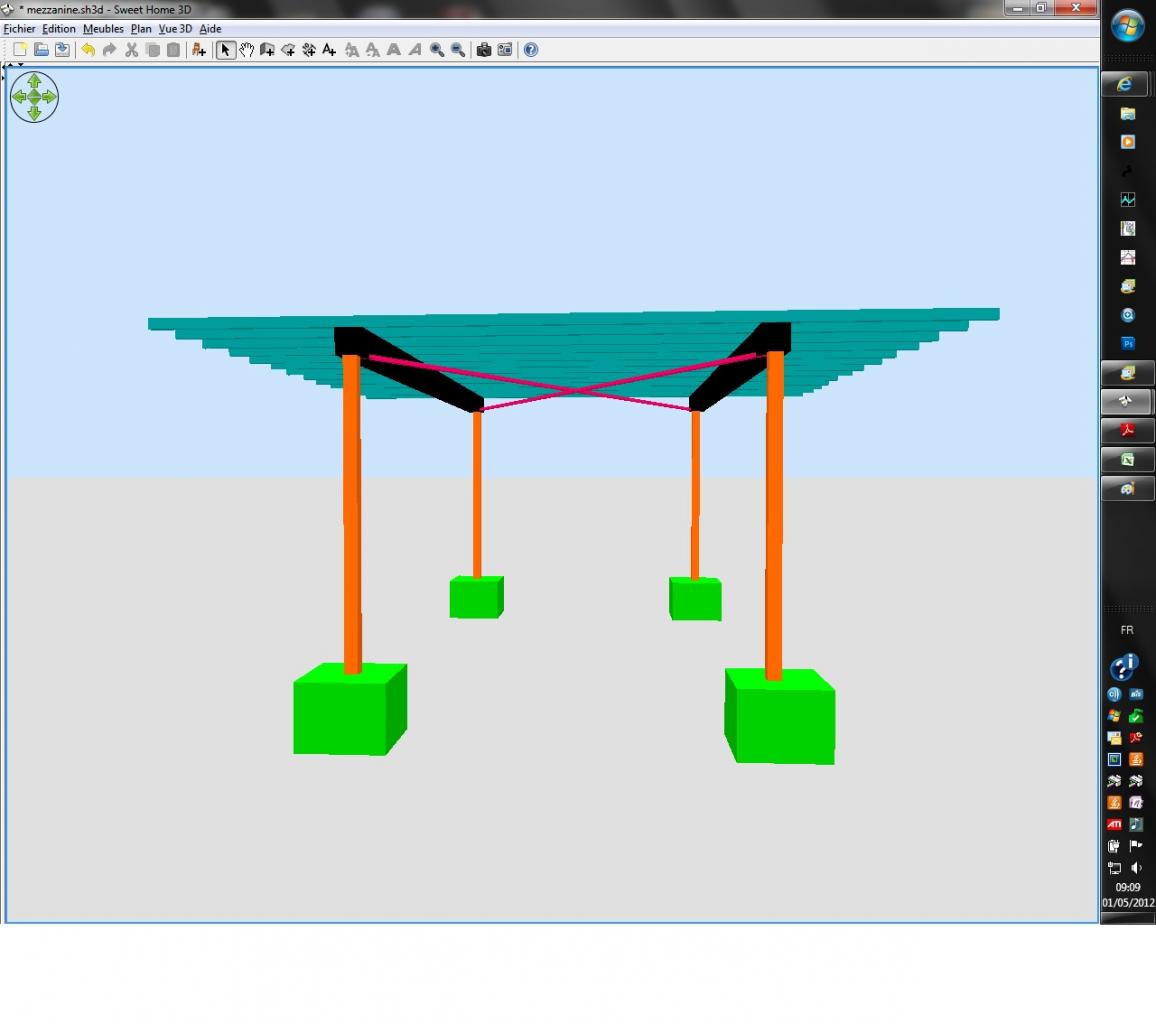Screen dimensions: 1156x1024
Task: Click the right arrow of 3D navigation pad
Action: pos(49,97)
